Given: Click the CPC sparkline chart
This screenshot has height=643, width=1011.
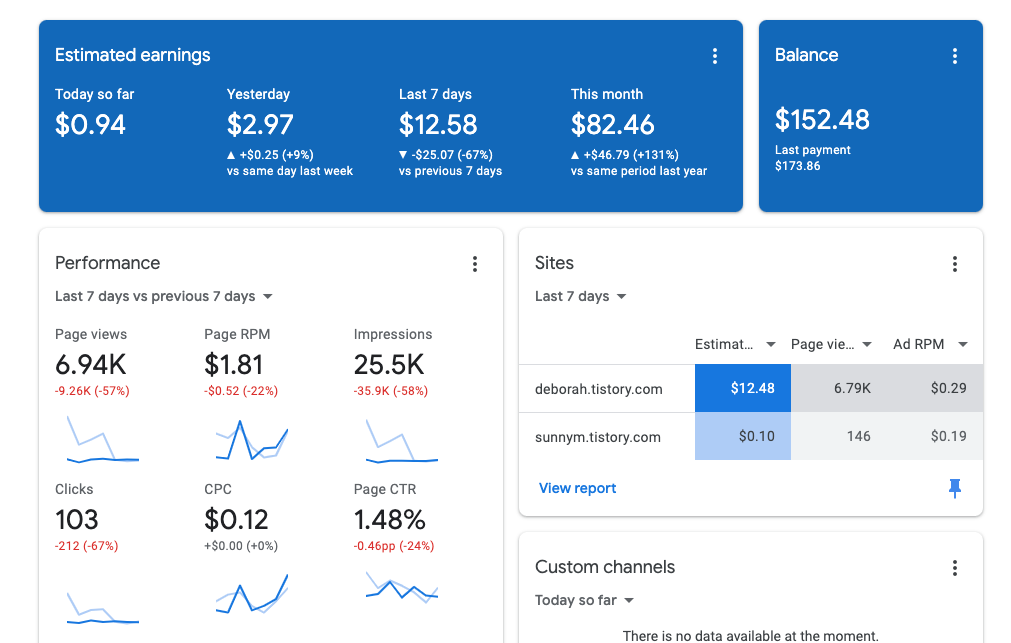Looking at the screenshot, I should [x=251, y=593].
